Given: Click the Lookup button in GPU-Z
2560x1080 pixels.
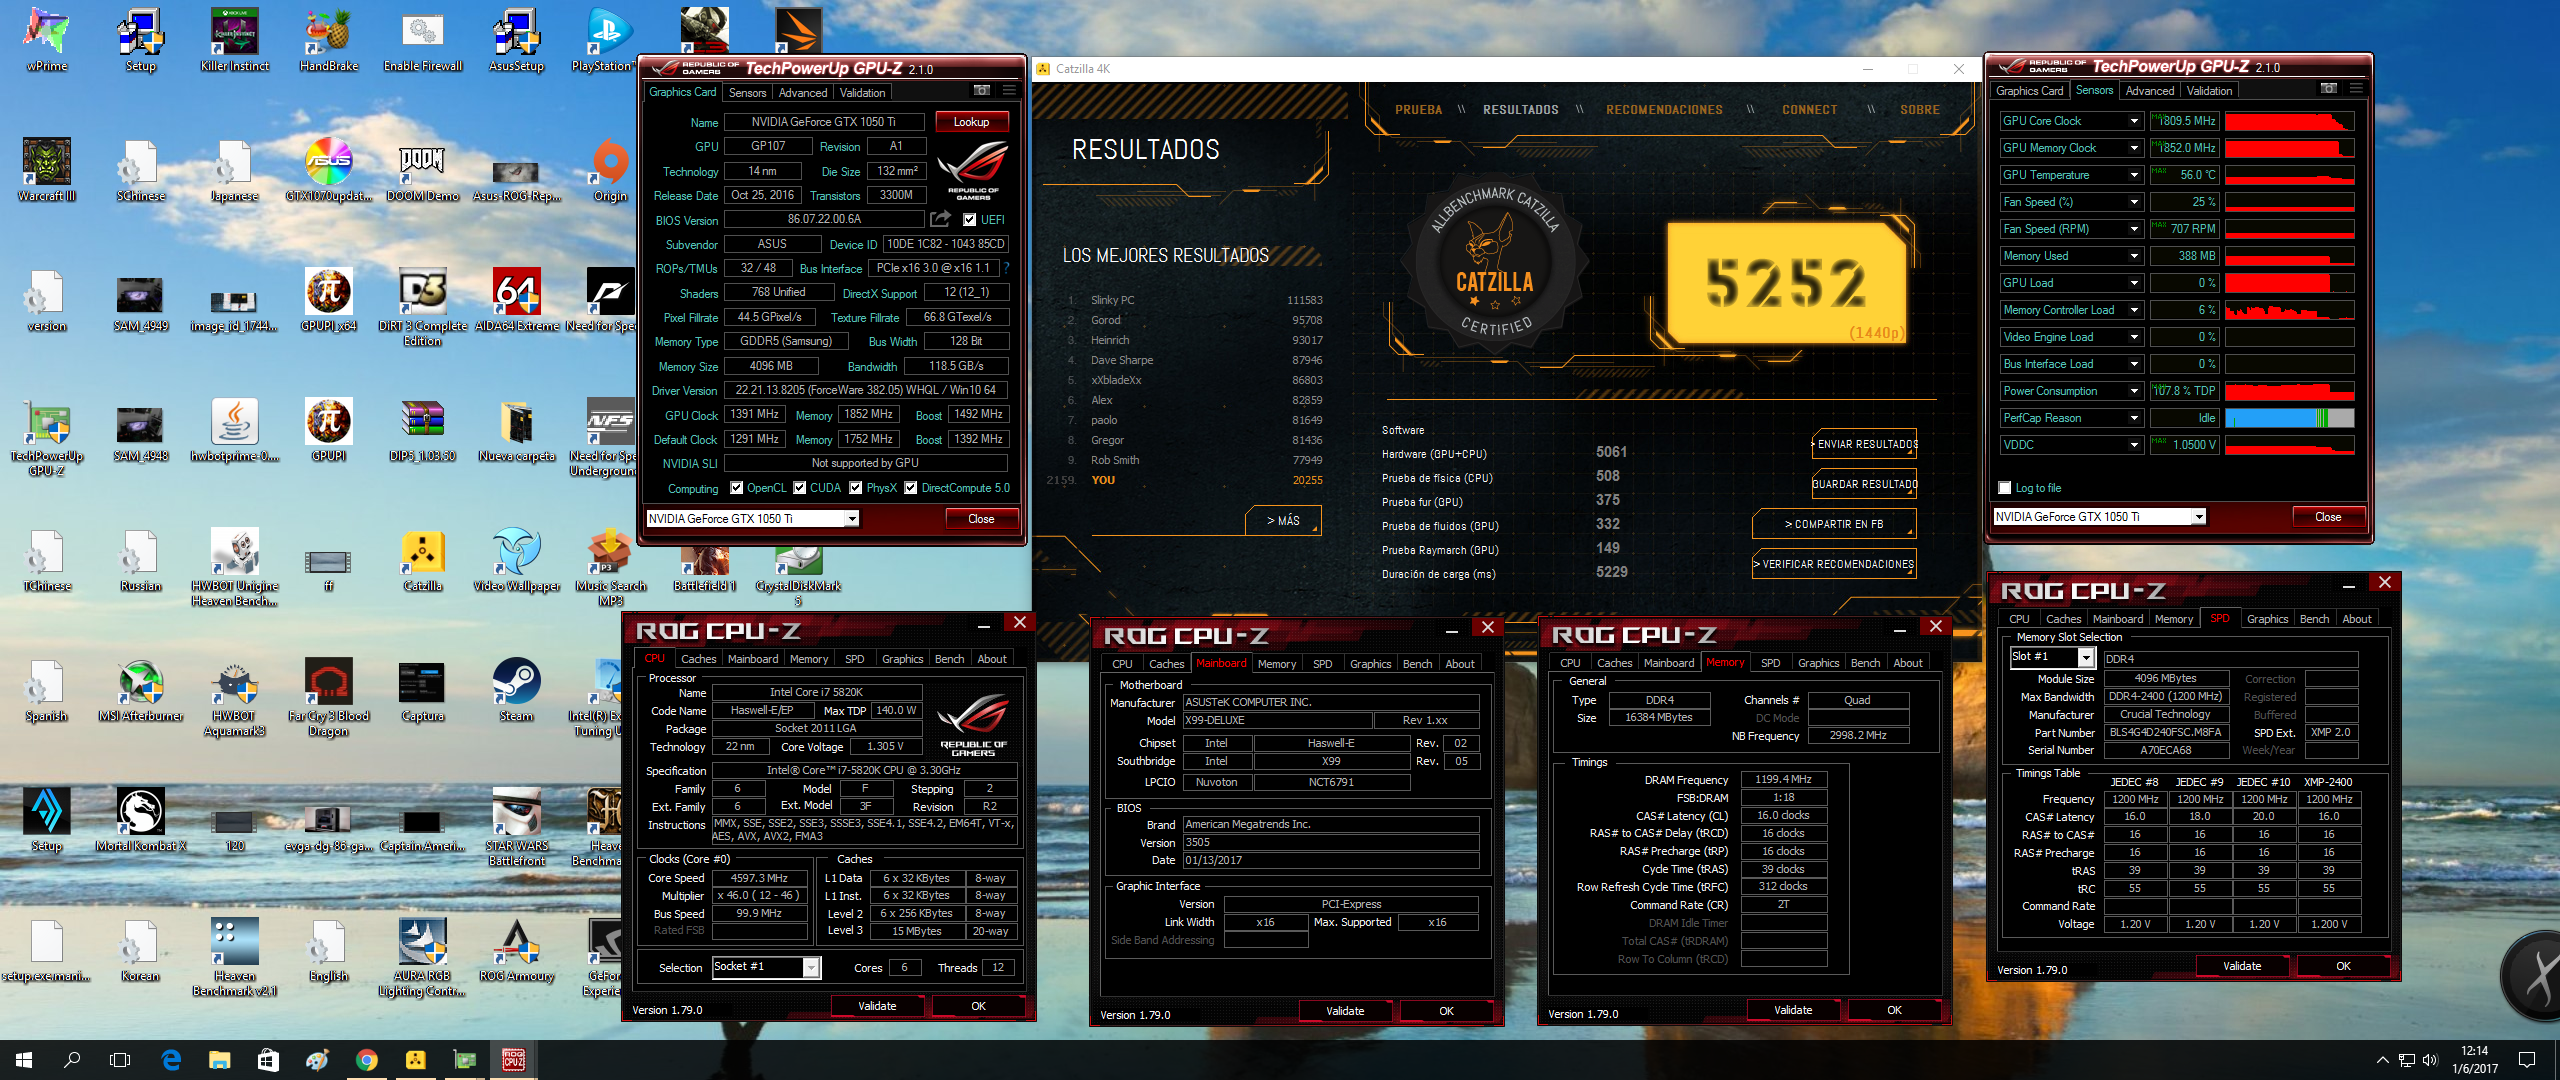Looking at the screenshot, I should [971, 122].
